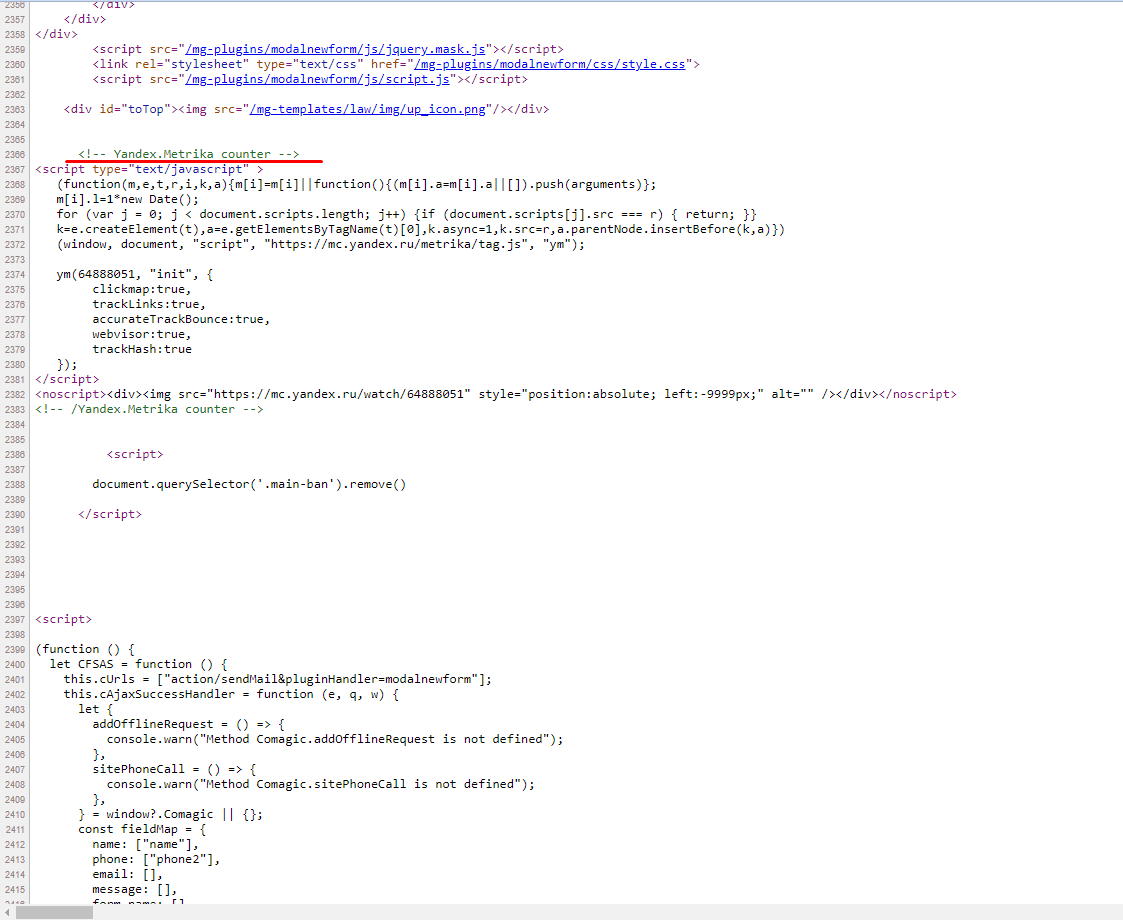Click the ym(64888051, "init" line

click(x=135, y=274)
